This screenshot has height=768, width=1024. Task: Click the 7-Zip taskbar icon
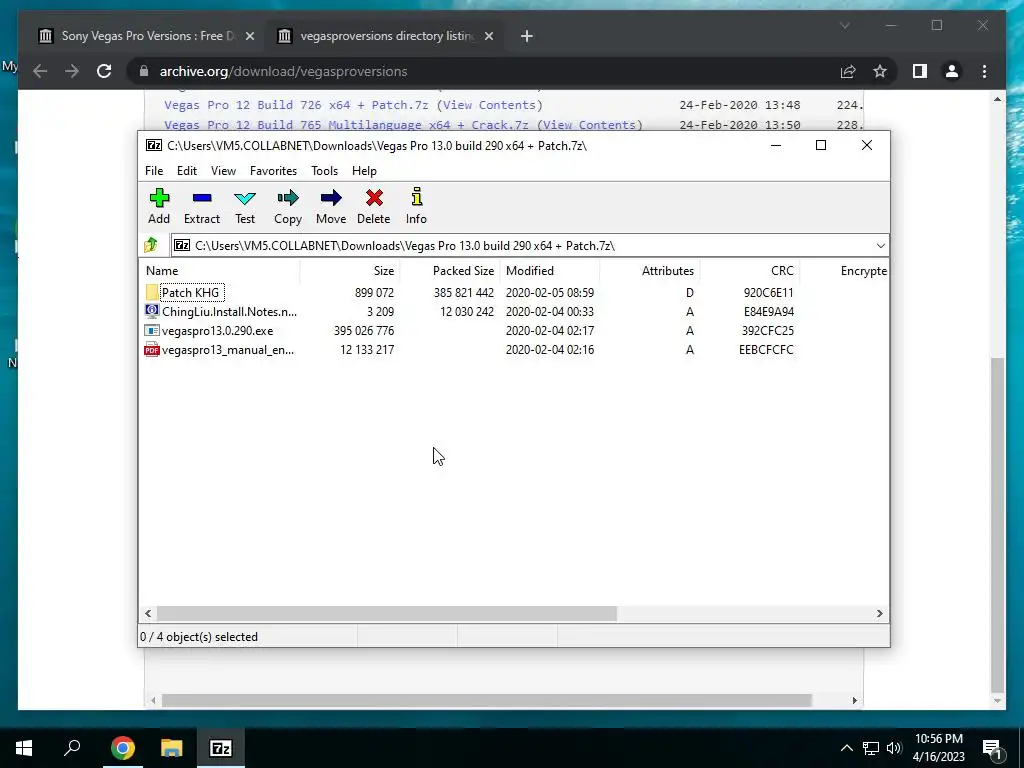tap(221, 748)
